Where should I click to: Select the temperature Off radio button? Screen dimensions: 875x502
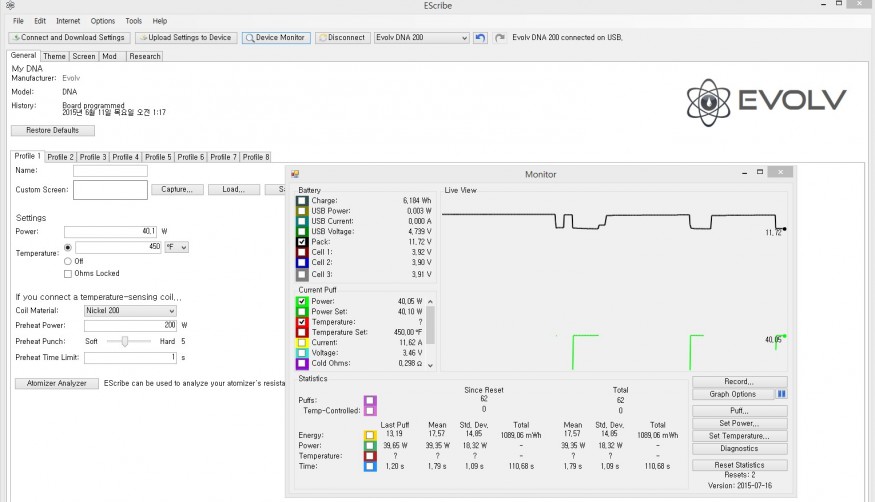(x=68, y=261)
